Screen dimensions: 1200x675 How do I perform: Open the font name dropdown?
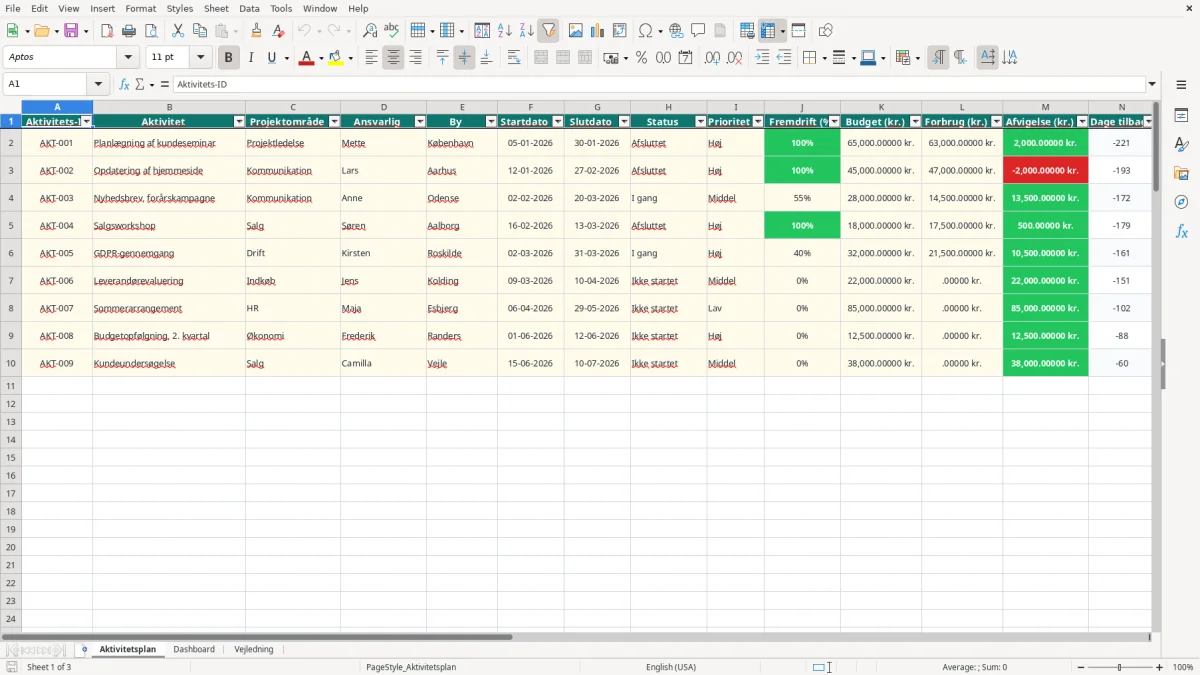point(128,58)
